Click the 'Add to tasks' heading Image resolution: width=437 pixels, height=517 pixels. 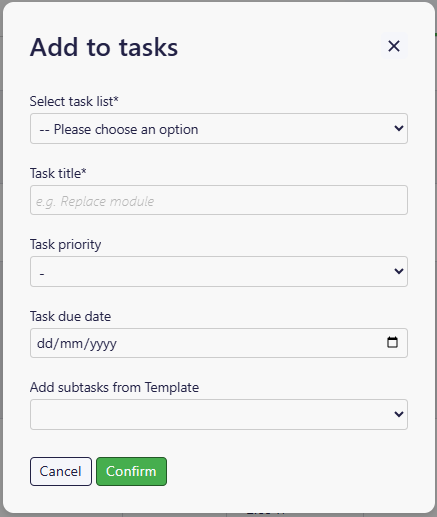point(104,47)
